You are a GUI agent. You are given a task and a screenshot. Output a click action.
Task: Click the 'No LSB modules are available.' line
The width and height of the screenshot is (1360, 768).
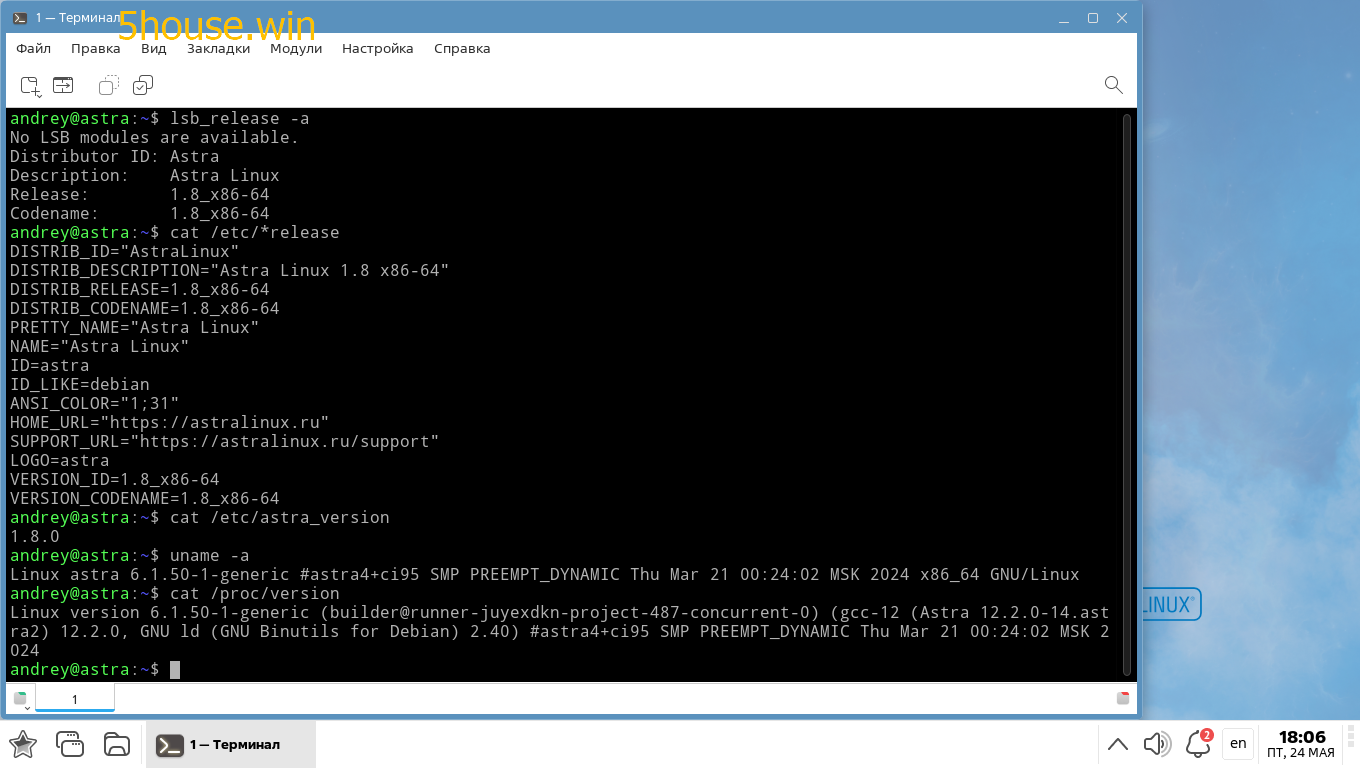tap(155, 137)
